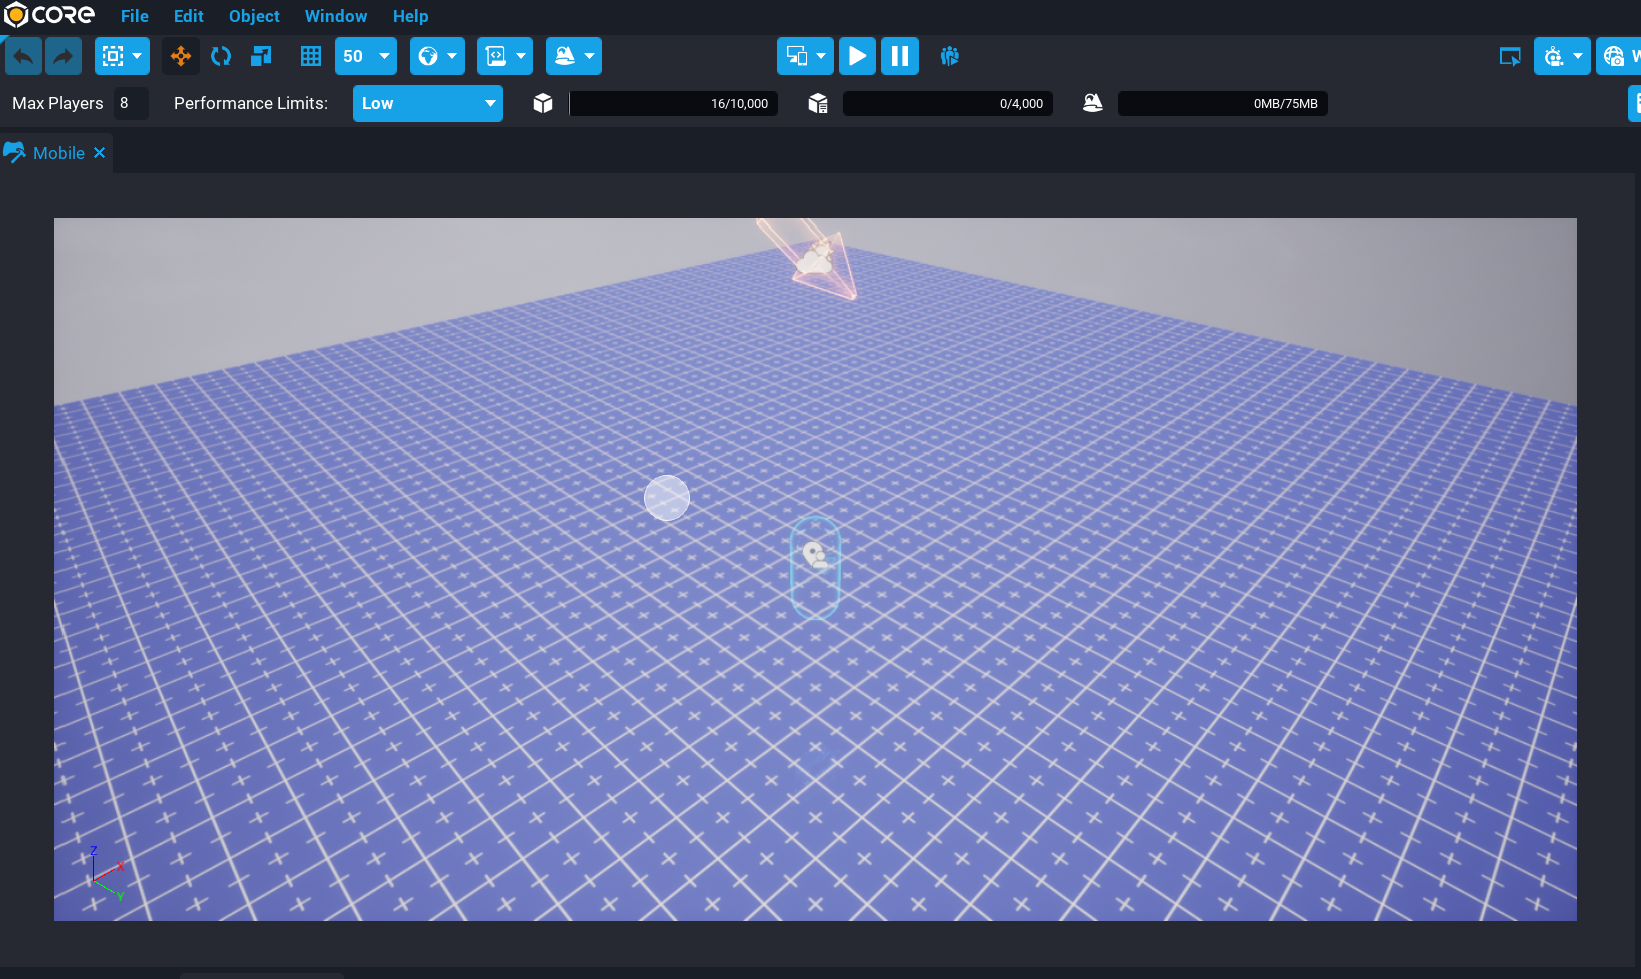Open the world/local space globe dropdown
This screenshot has height=979, width=1641.
coord(437,56)
